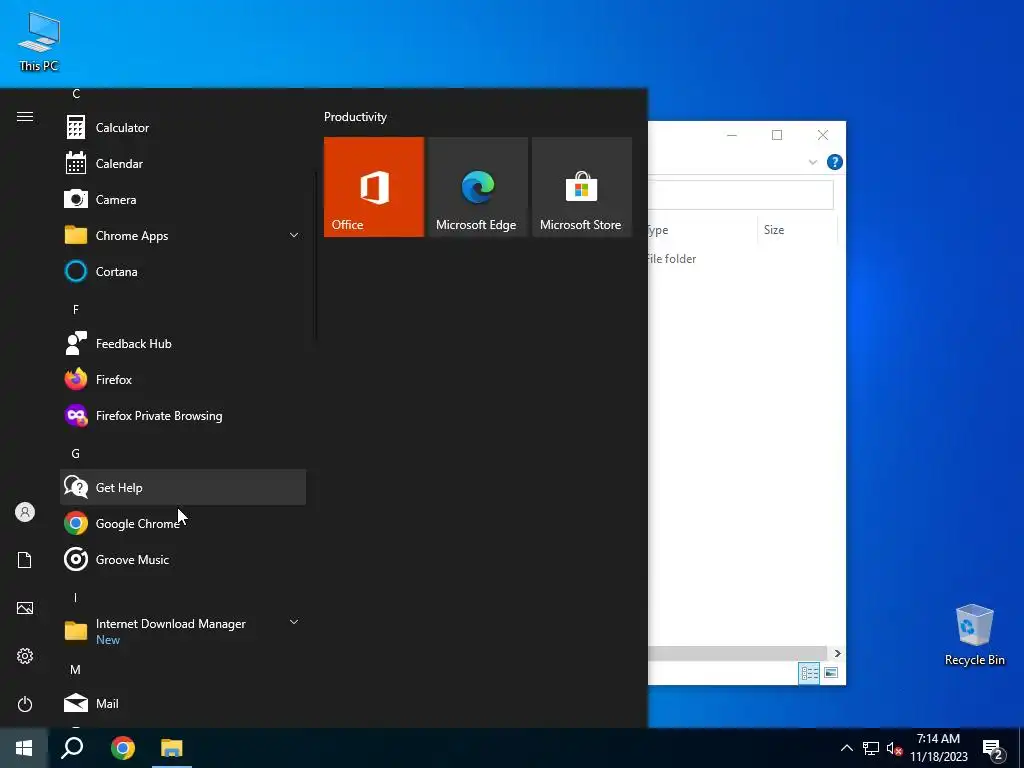
Task: Open the taskbar clock and date
Action: pos(938,748)
